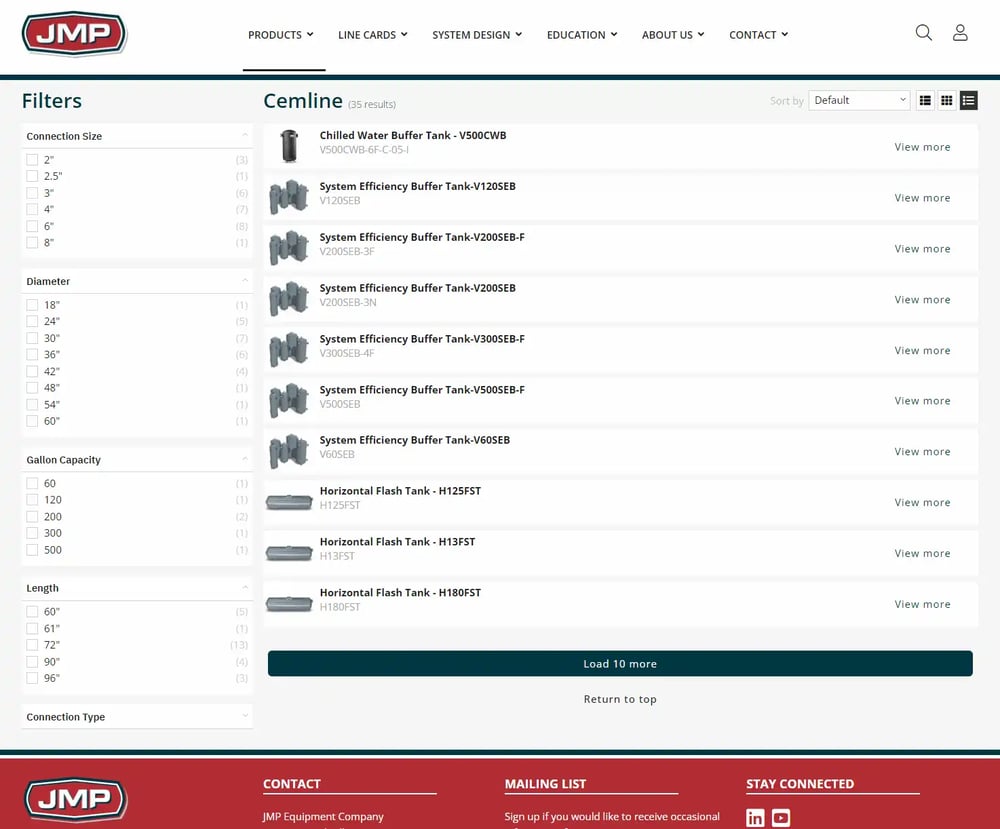The height and width of the screenshot is (829, 1000).
Task: Click Load 10 more button
Action: (x=620, y=664)
